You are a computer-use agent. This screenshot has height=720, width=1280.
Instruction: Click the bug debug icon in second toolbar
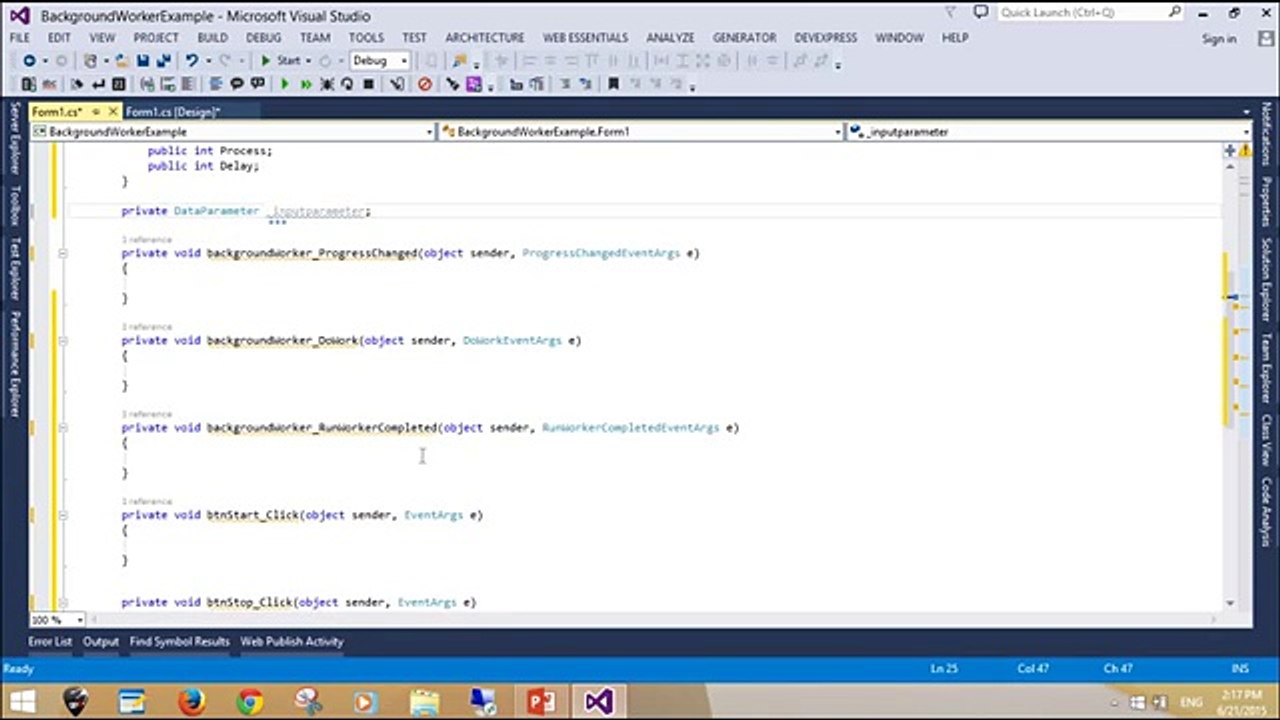[x=327, y=84]
